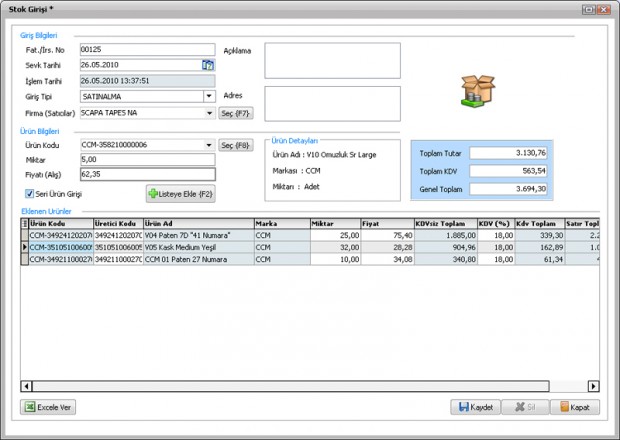Click into the Miktar input field
This screenshot has width=620, height=440.
click(147, 159)
